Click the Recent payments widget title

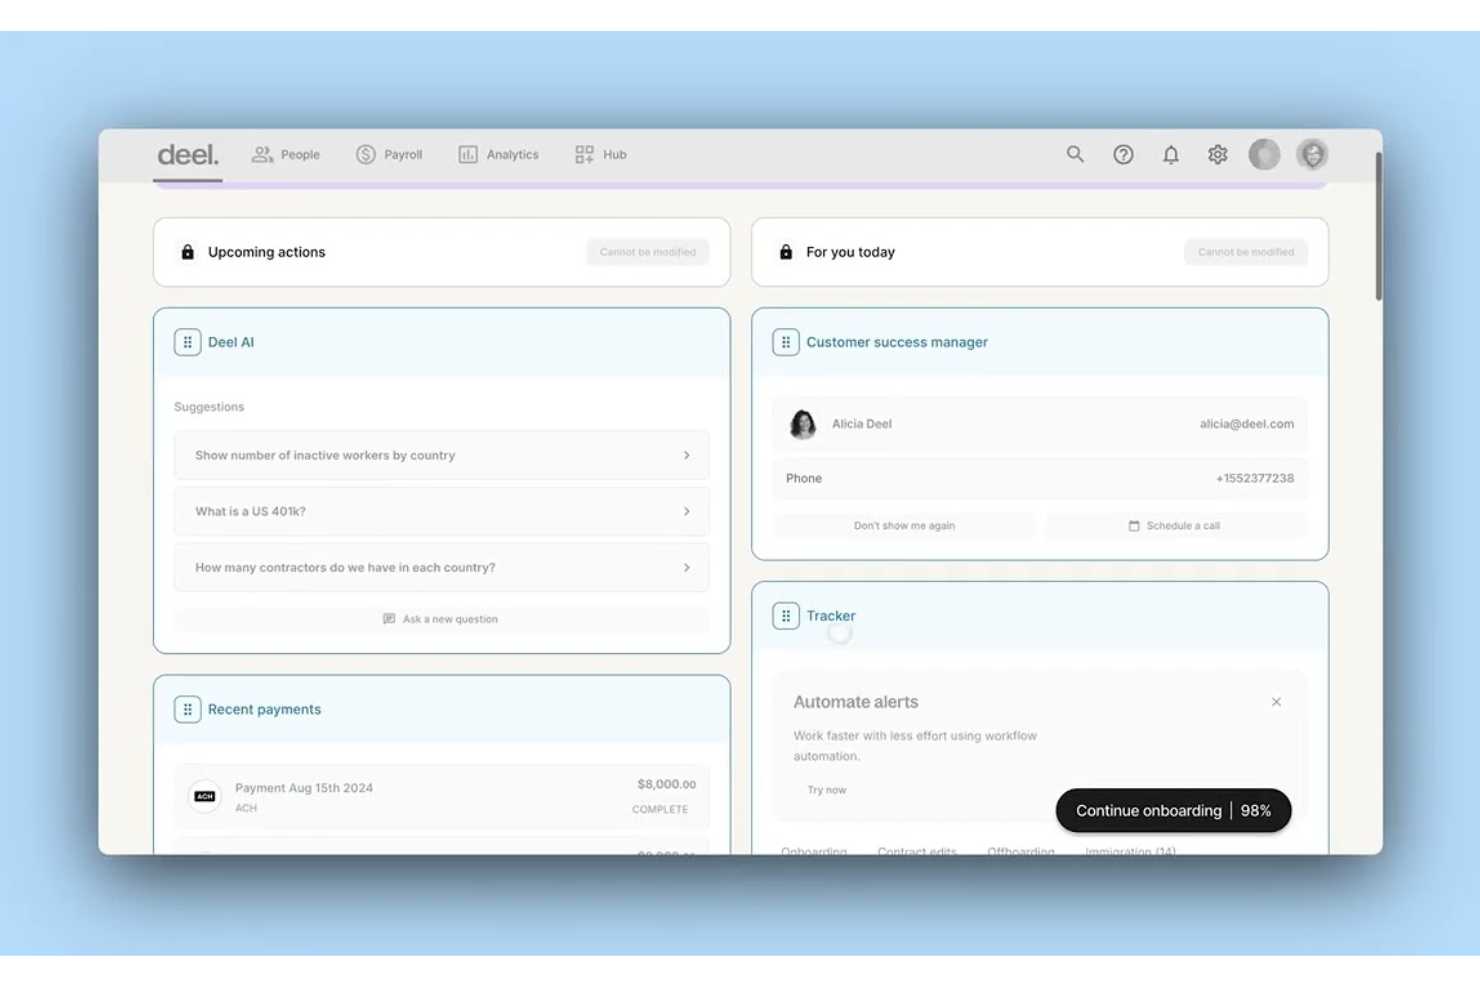tap(264, 709)
